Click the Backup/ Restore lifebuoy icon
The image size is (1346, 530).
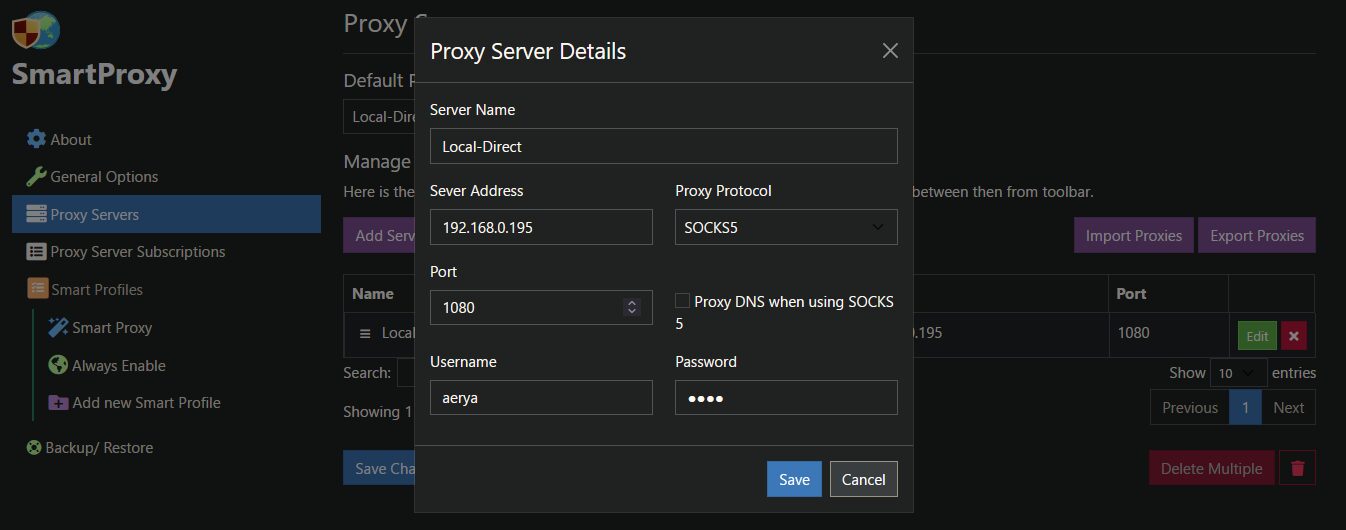click(33, 448)
